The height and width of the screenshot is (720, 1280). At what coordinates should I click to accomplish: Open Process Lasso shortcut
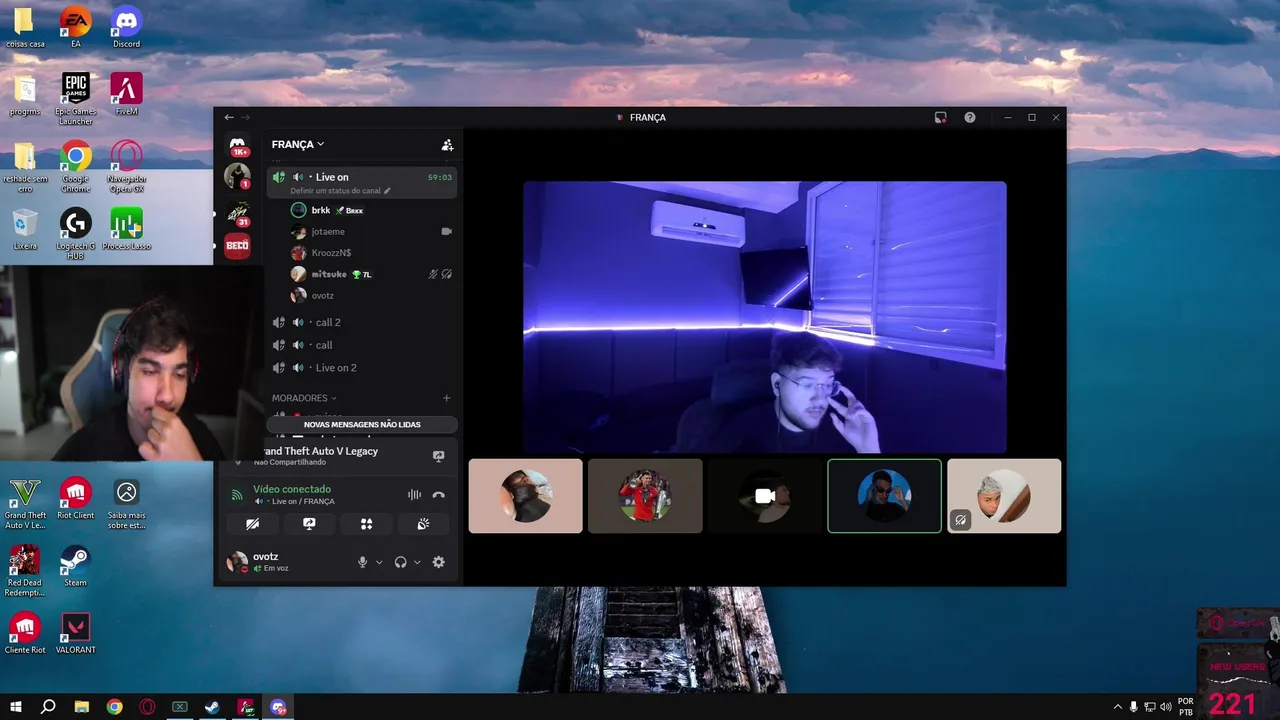pyautogui.click(x=126, y=229)
